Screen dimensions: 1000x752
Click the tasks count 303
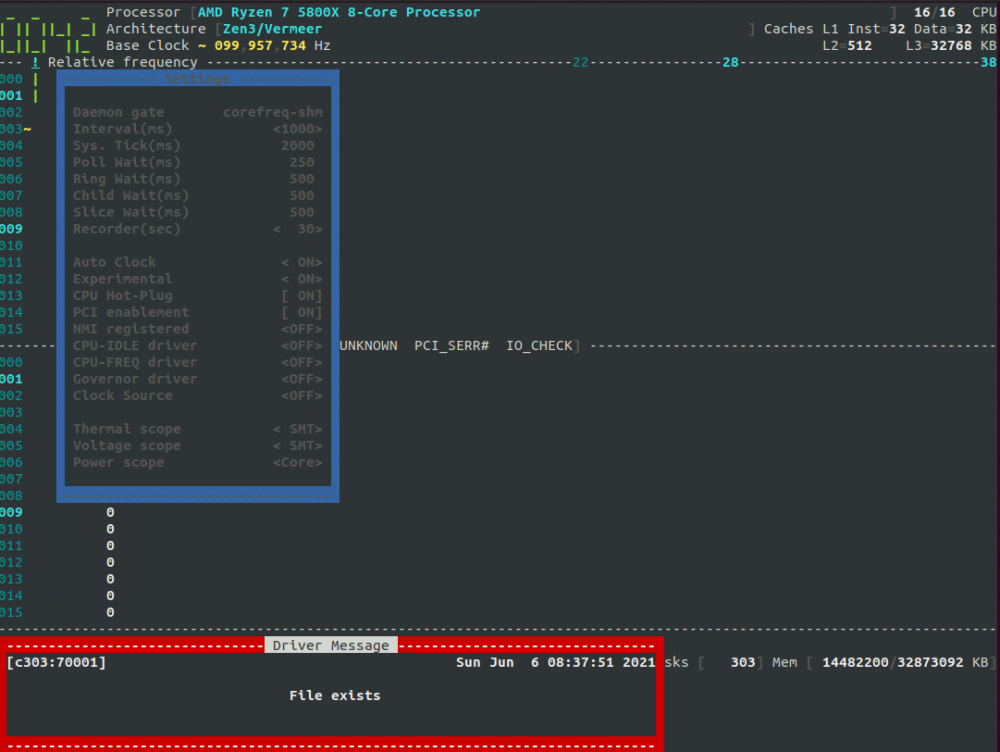pyautogui.click(x=743, y=662)
